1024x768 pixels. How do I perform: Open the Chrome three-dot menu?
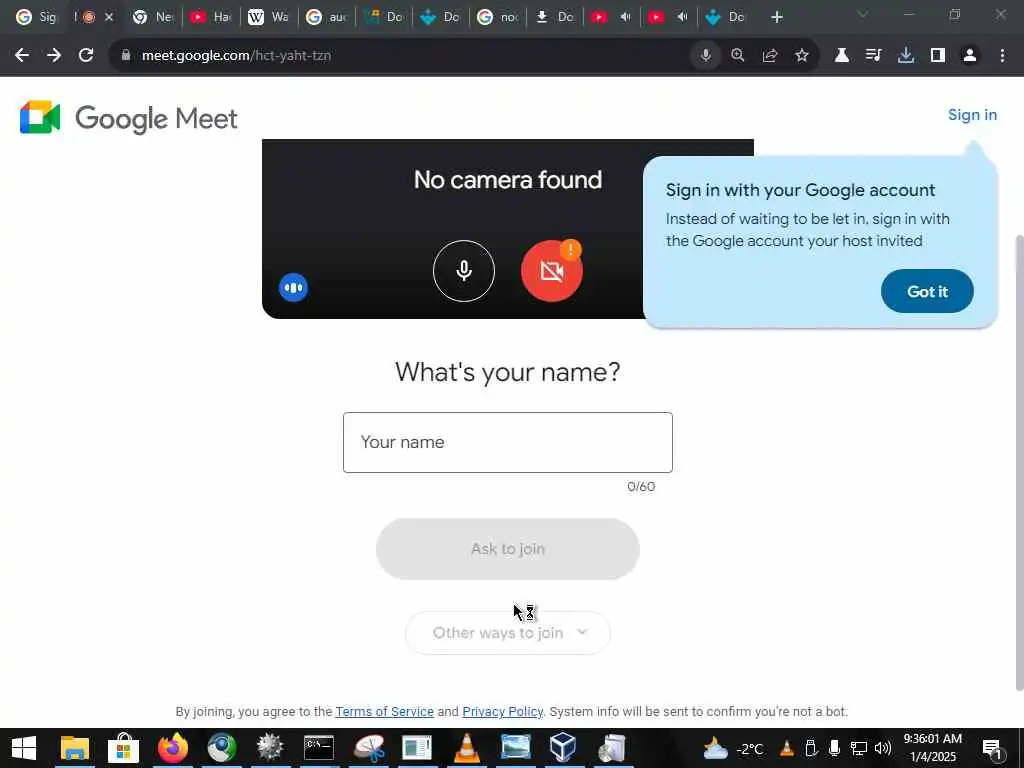[1002, 56]
